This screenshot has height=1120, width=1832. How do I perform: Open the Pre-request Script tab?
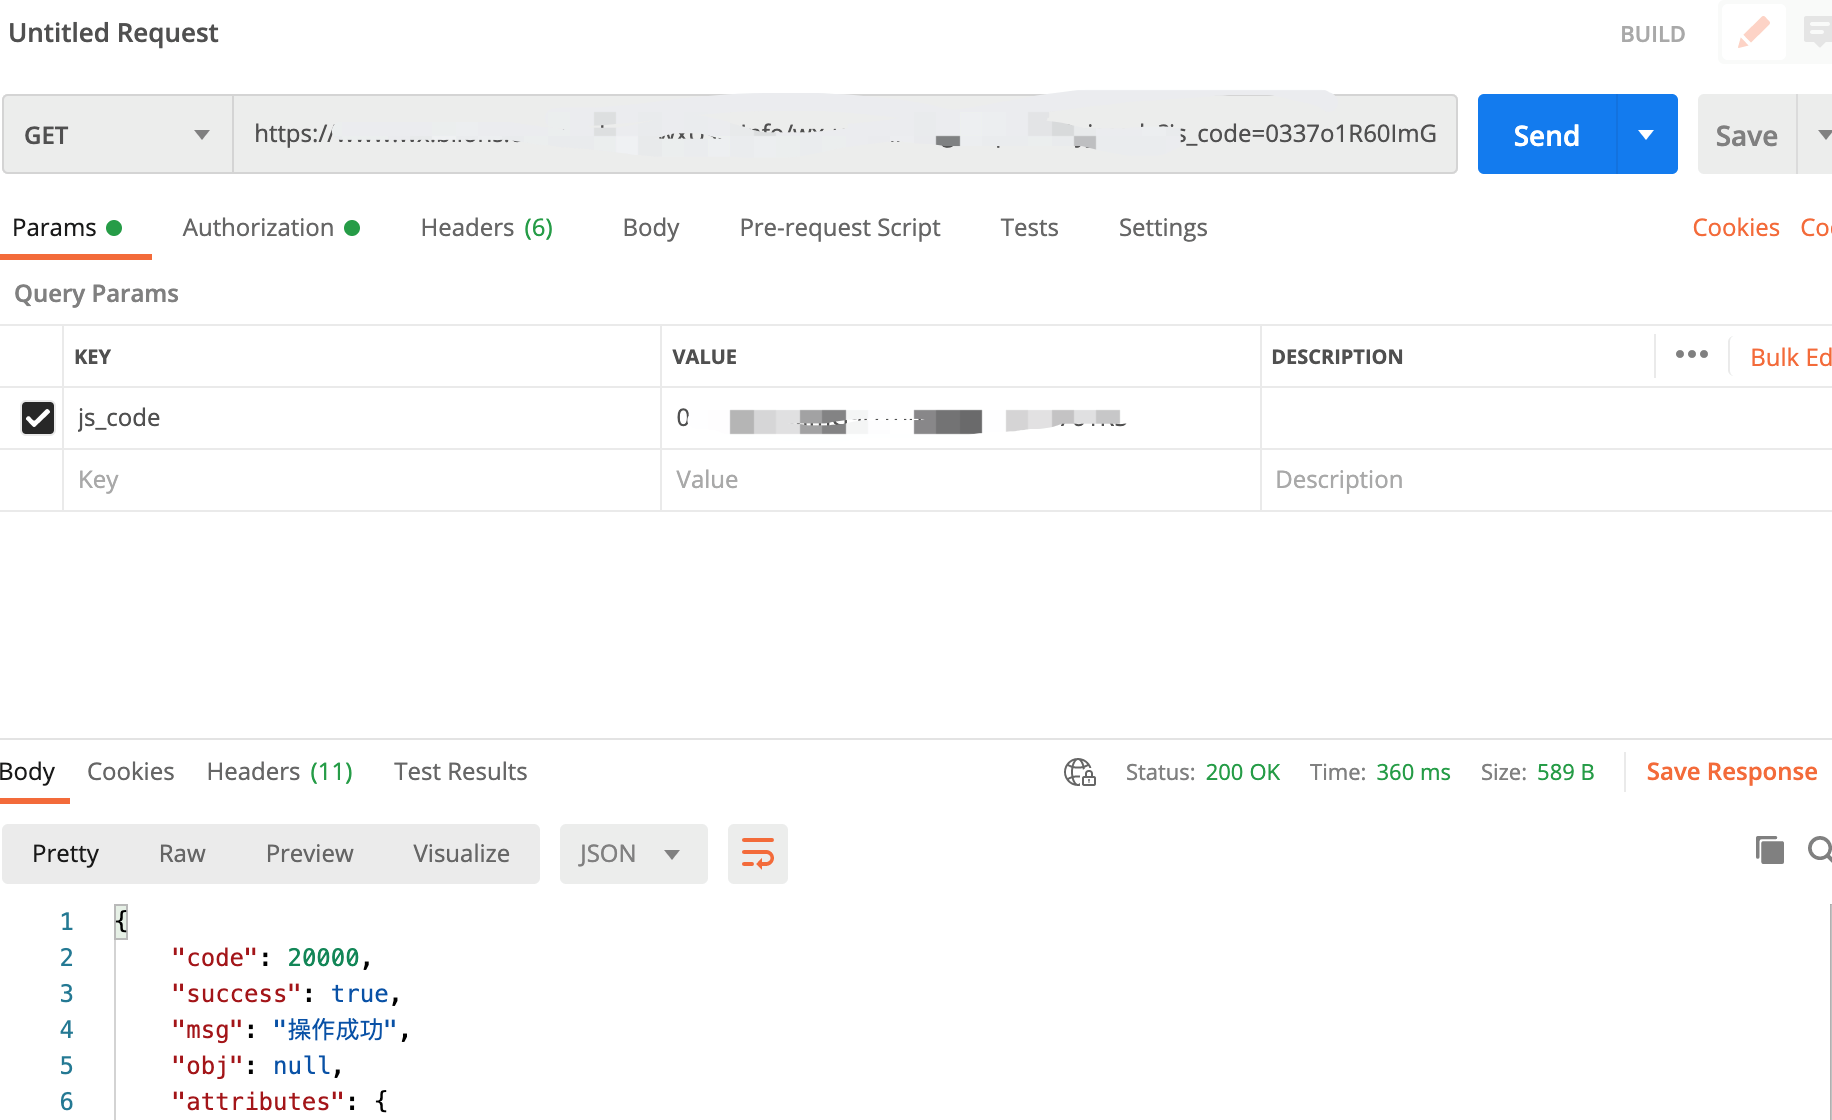839,228
